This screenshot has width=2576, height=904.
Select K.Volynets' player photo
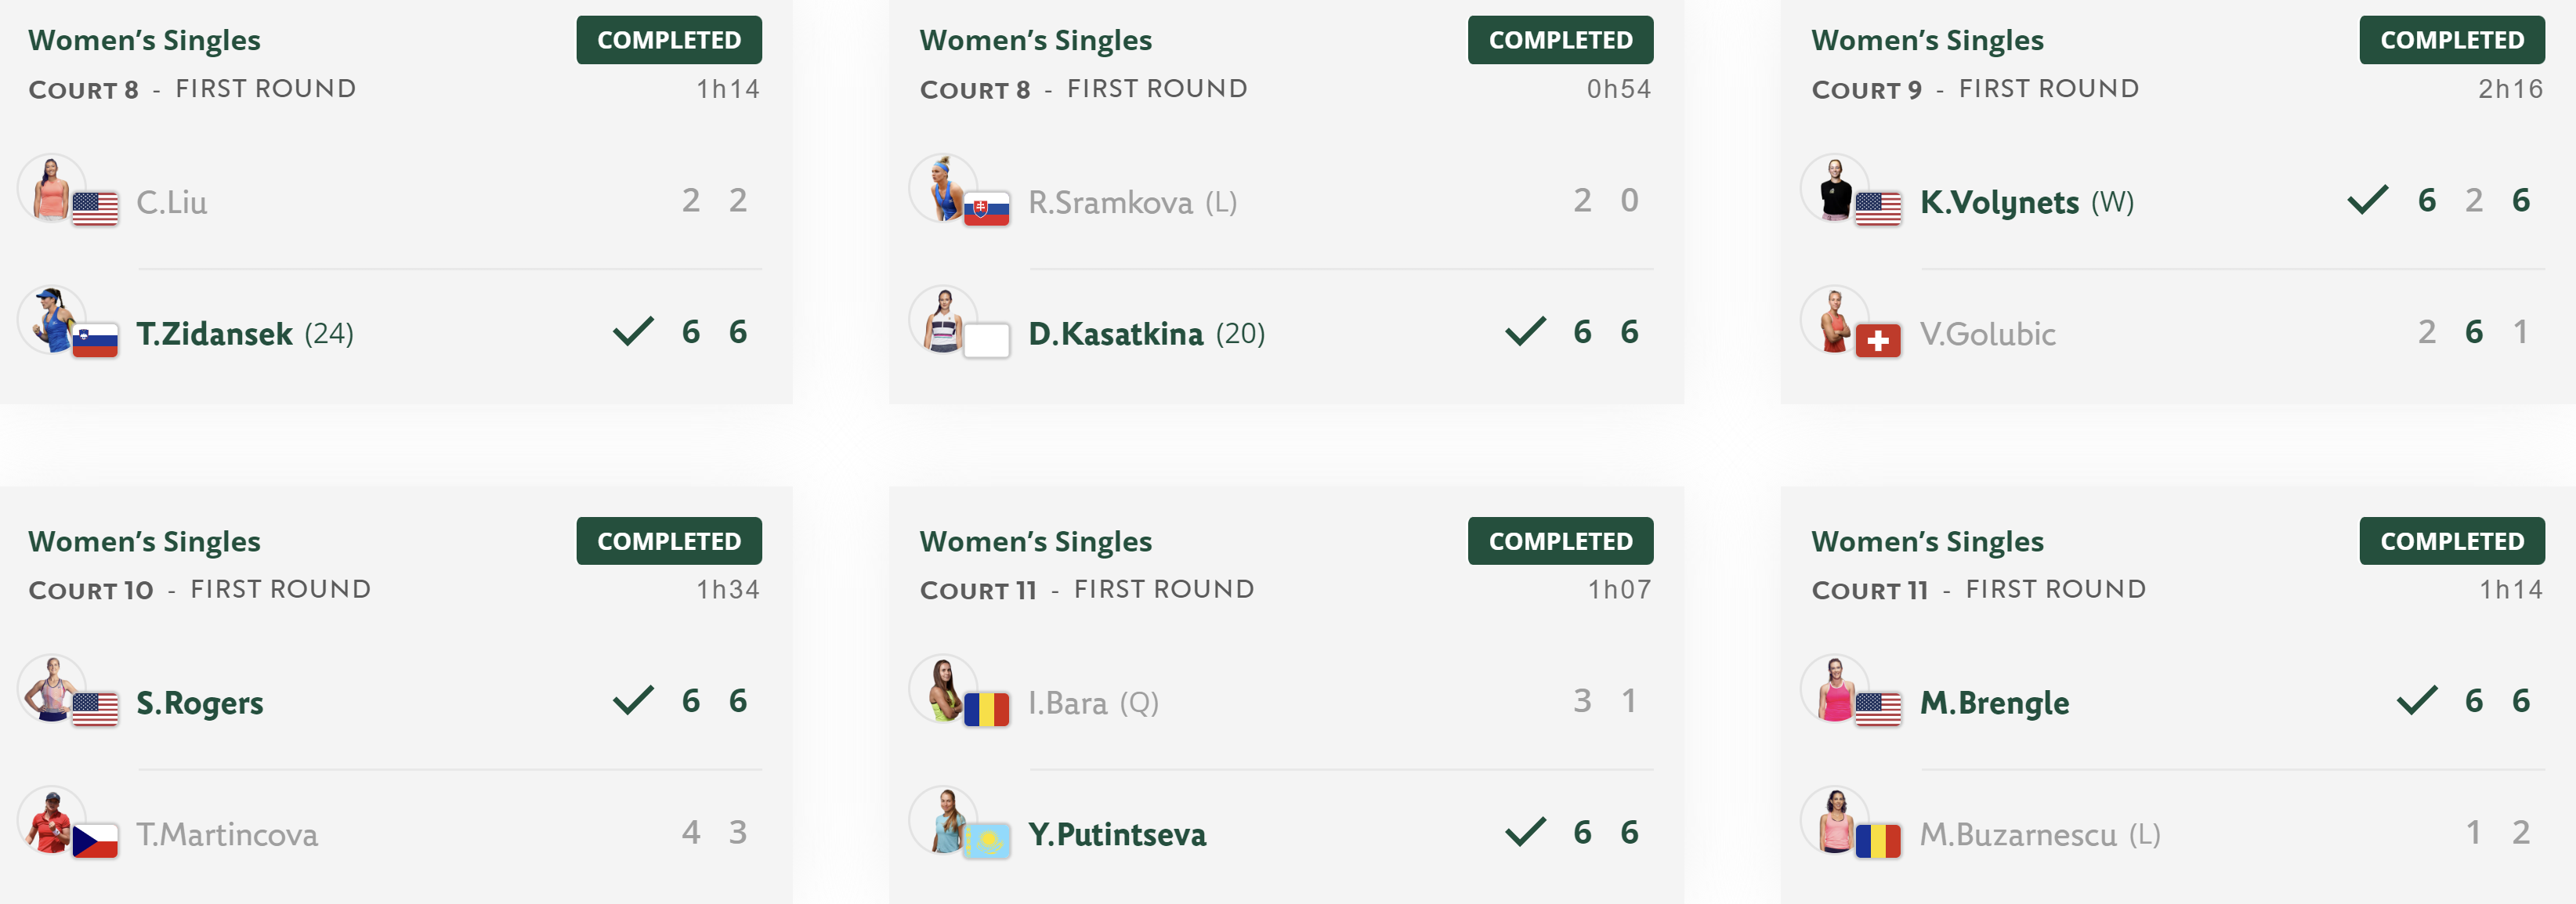click(x=1834, y=187)
